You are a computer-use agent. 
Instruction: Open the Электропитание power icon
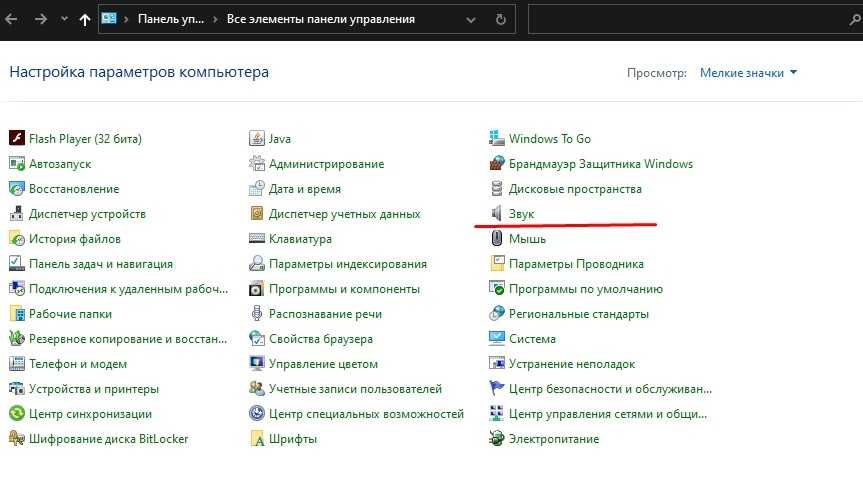pos(497,439)
